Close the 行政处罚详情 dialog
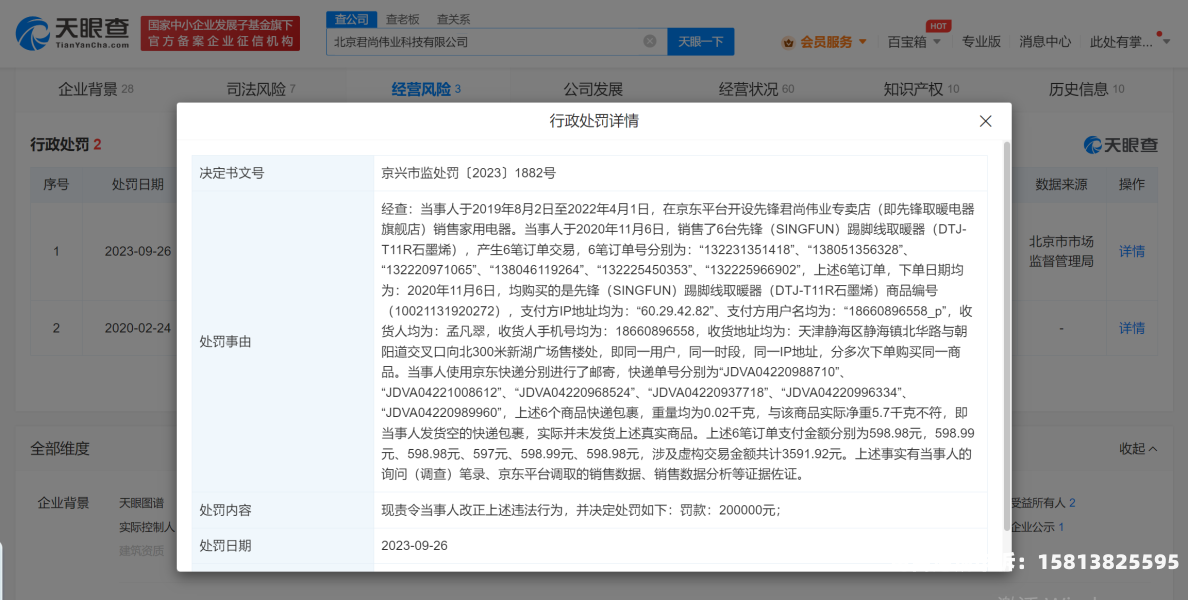The height and width of the screenshot is (600, 1188). pyautogui.click(x=985, y=121)
